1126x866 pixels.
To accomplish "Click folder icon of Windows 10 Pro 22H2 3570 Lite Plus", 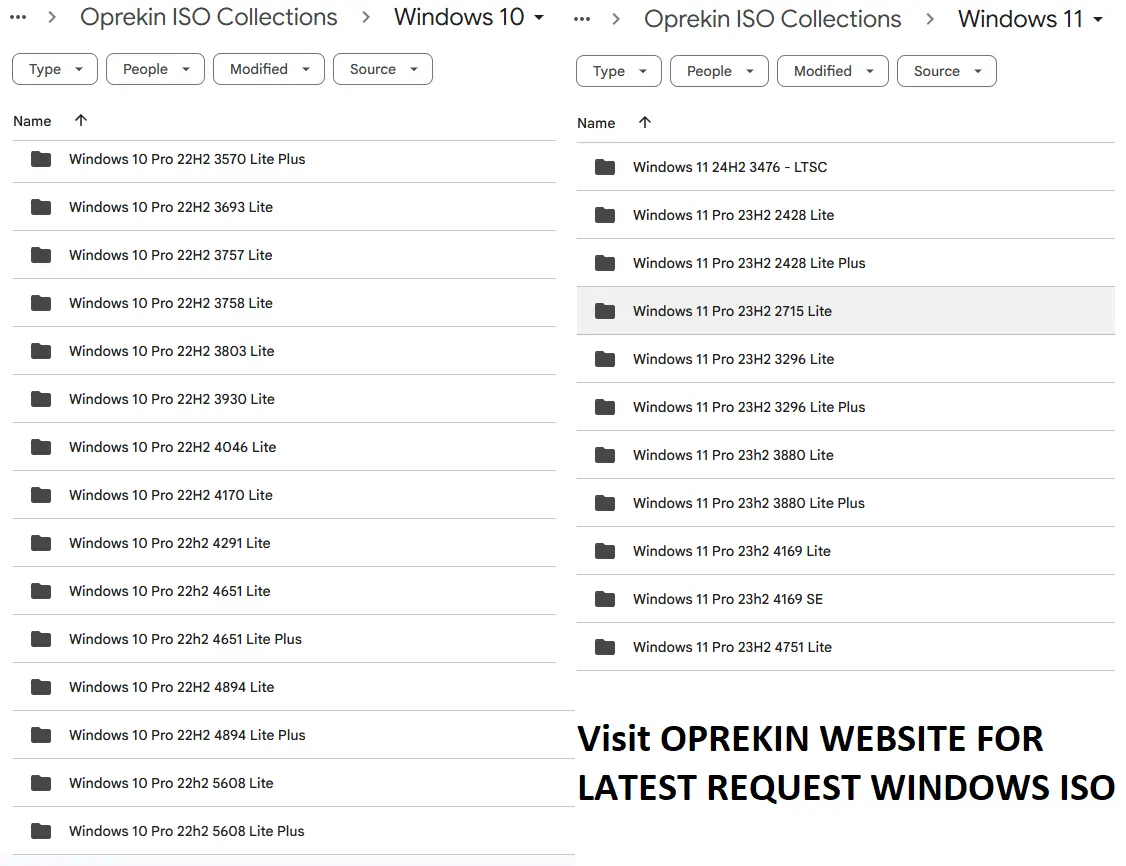I will click(x=41, y=159).
